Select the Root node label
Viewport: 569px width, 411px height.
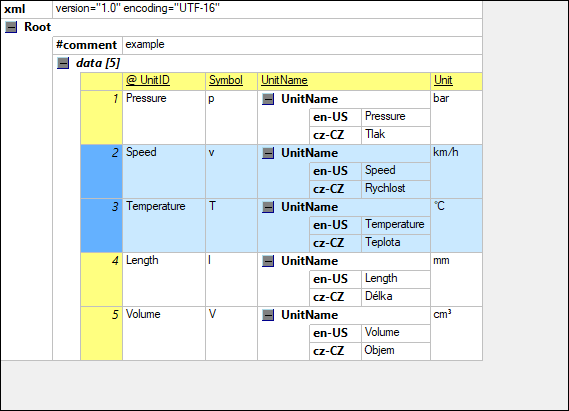coord(37,27)
